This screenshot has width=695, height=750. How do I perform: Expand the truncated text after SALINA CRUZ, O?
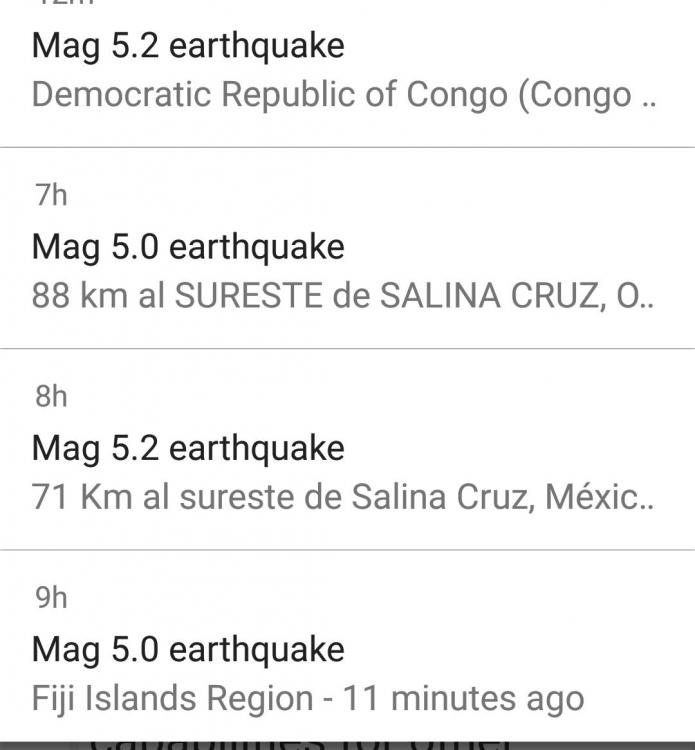[x=648, y=299]
